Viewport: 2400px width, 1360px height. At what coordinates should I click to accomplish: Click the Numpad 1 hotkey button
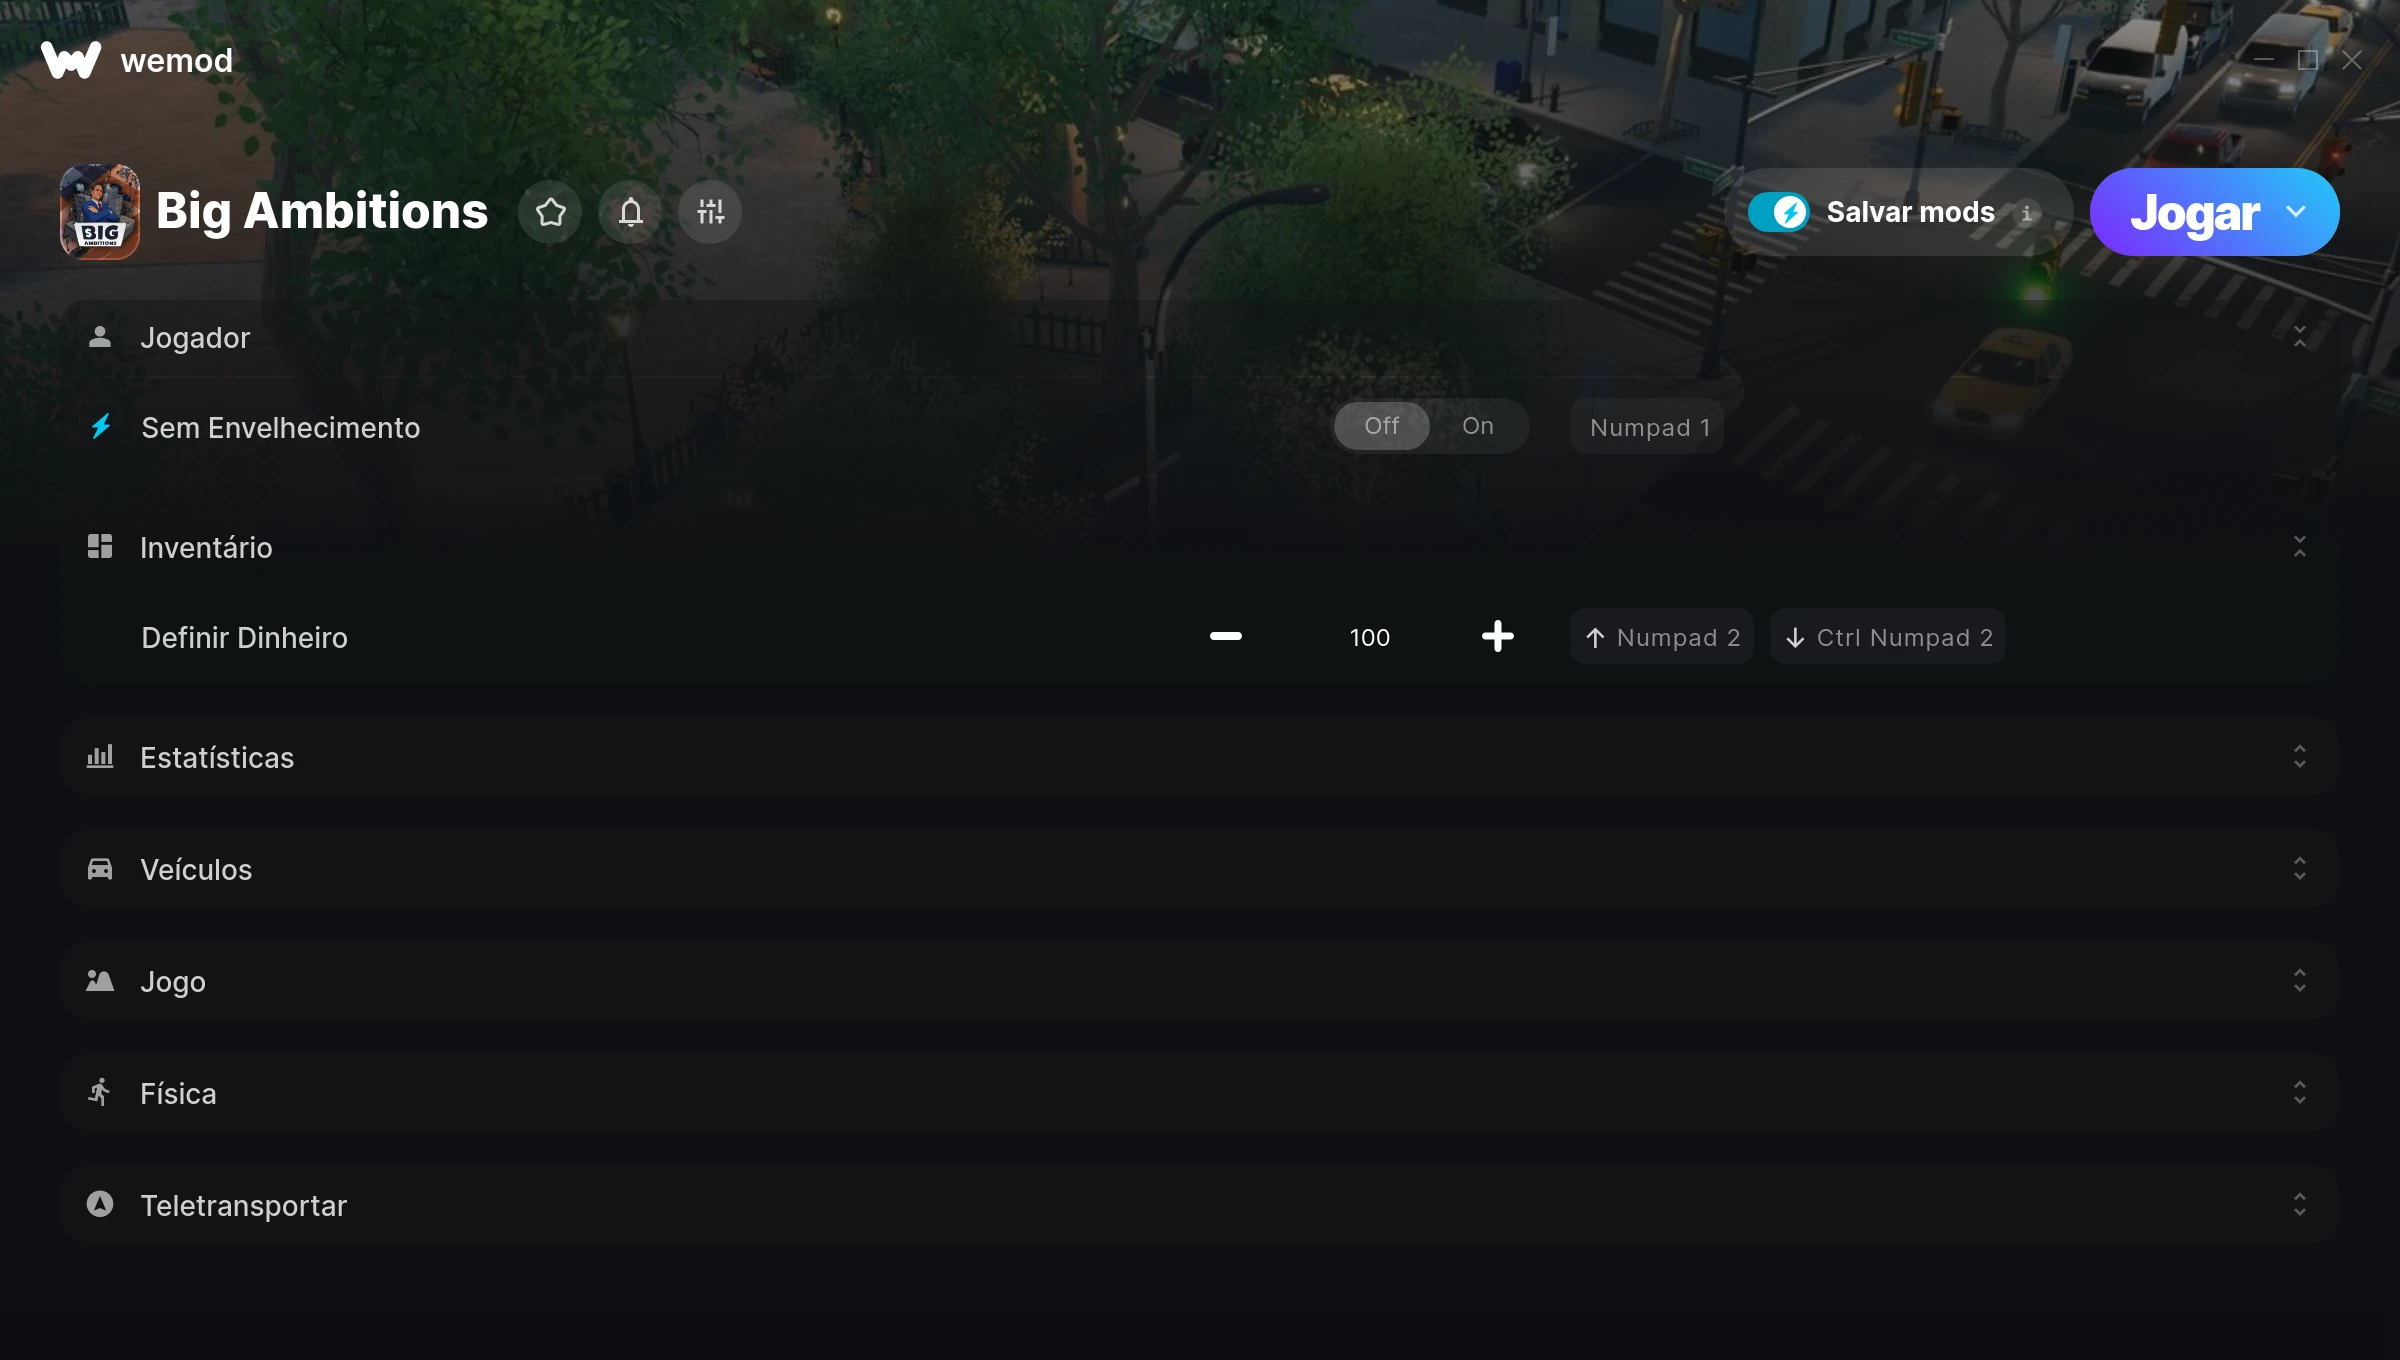1648,428
